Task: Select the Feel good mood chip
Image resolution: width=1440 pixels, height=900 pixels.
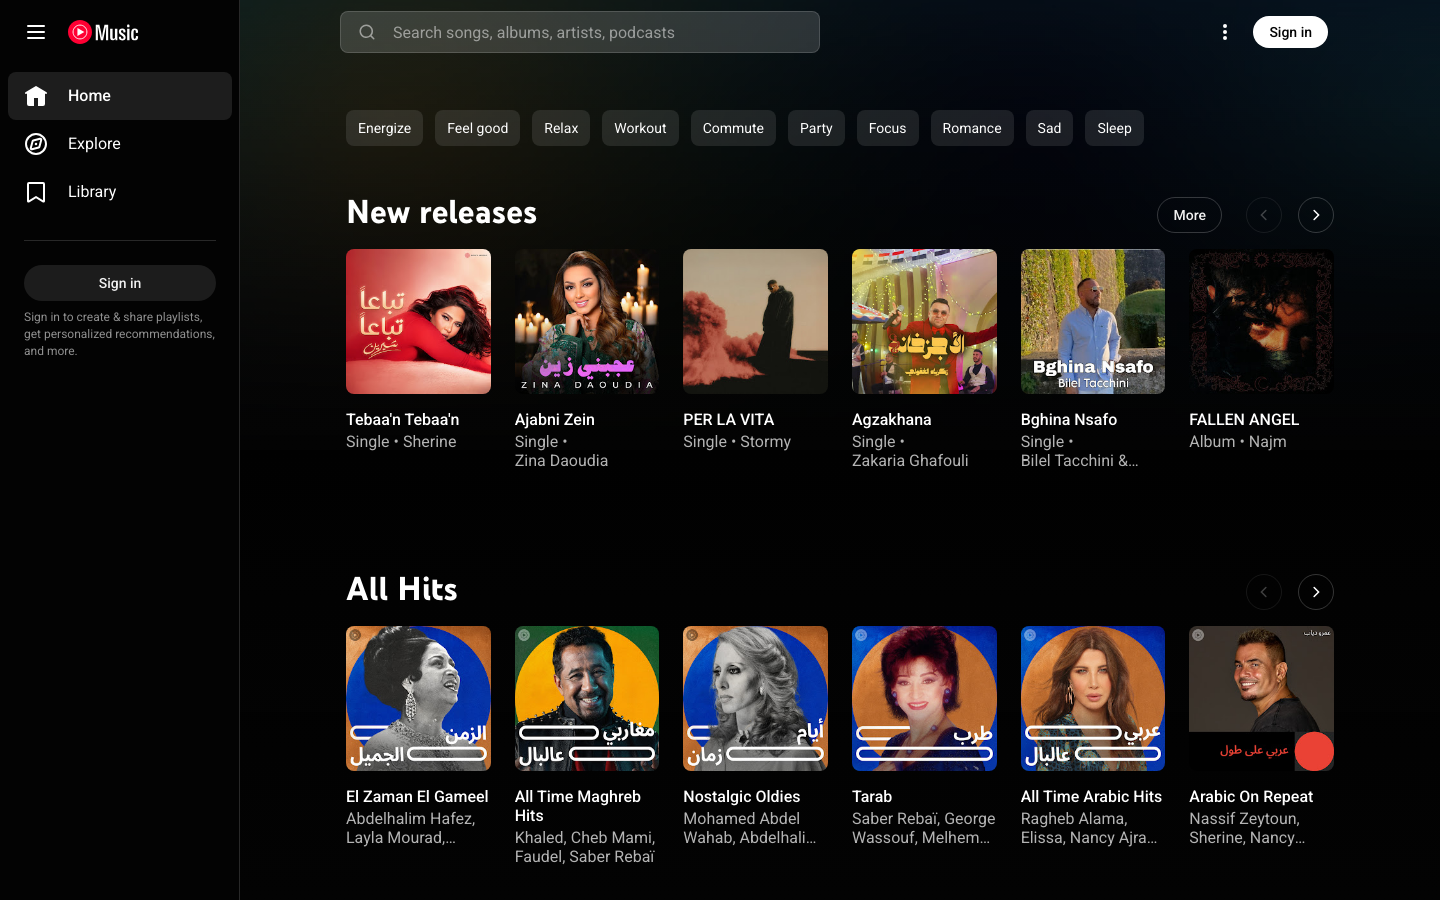Action: coord(477,128)
